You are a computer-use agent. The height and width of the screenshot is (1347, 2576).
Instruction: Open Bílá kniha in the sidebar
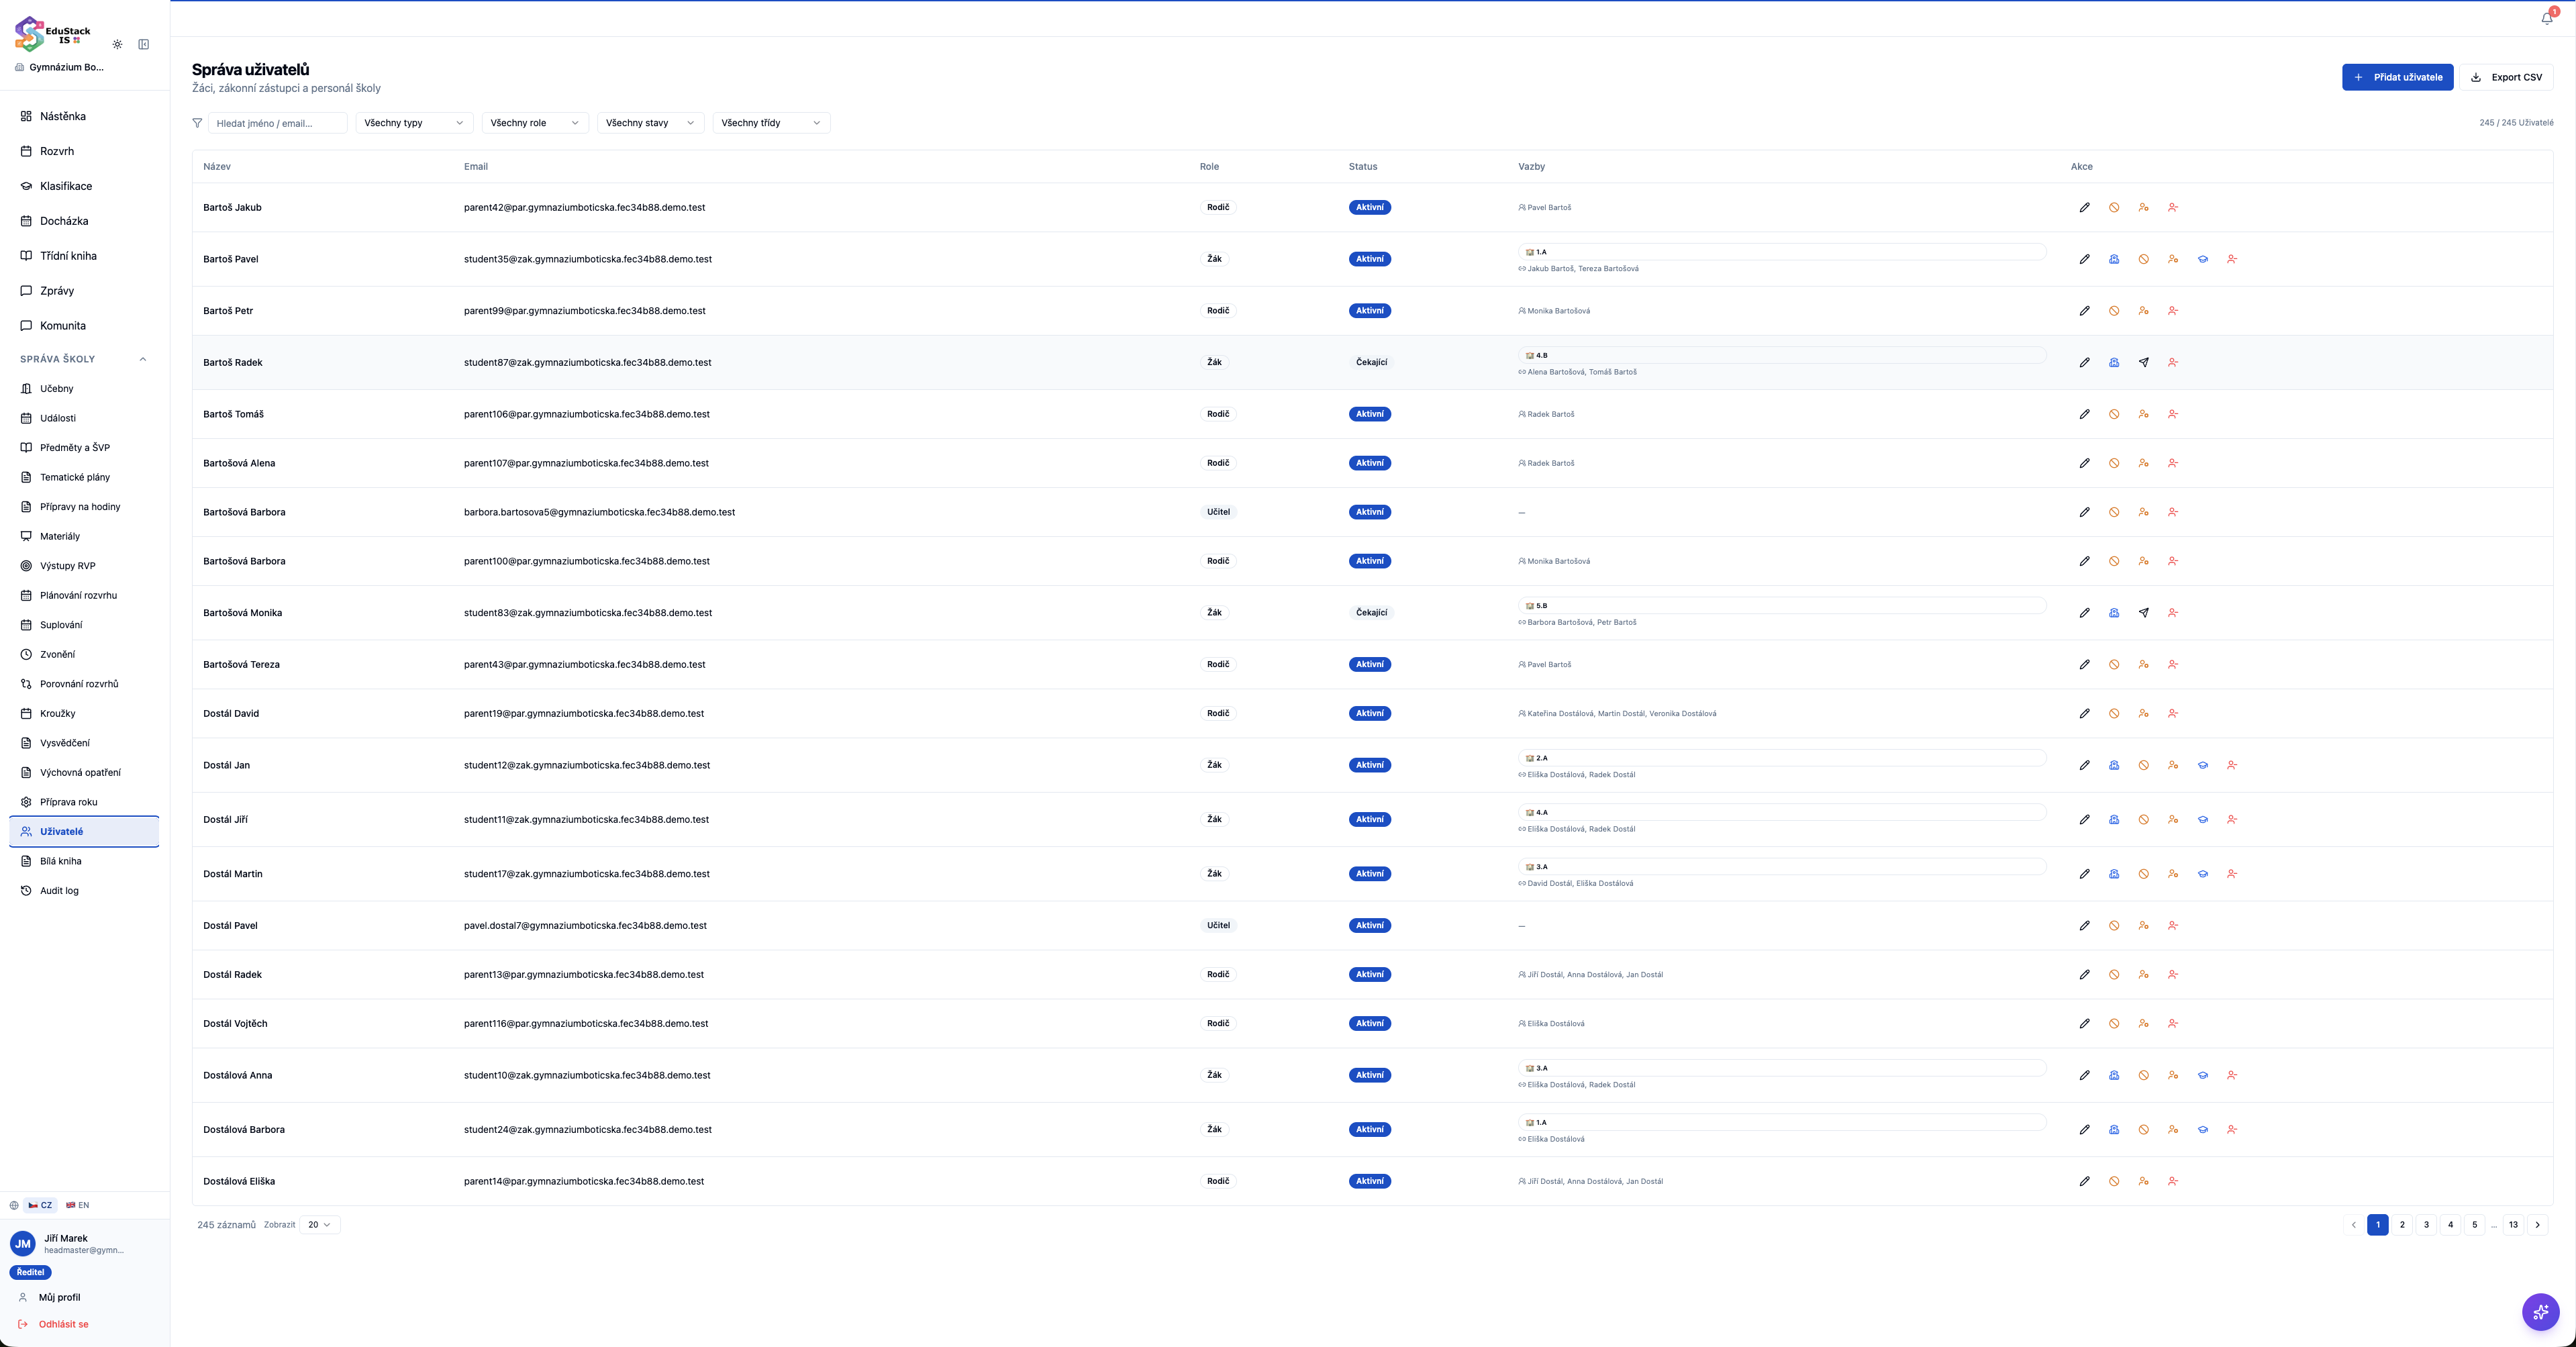click(84, 861)
